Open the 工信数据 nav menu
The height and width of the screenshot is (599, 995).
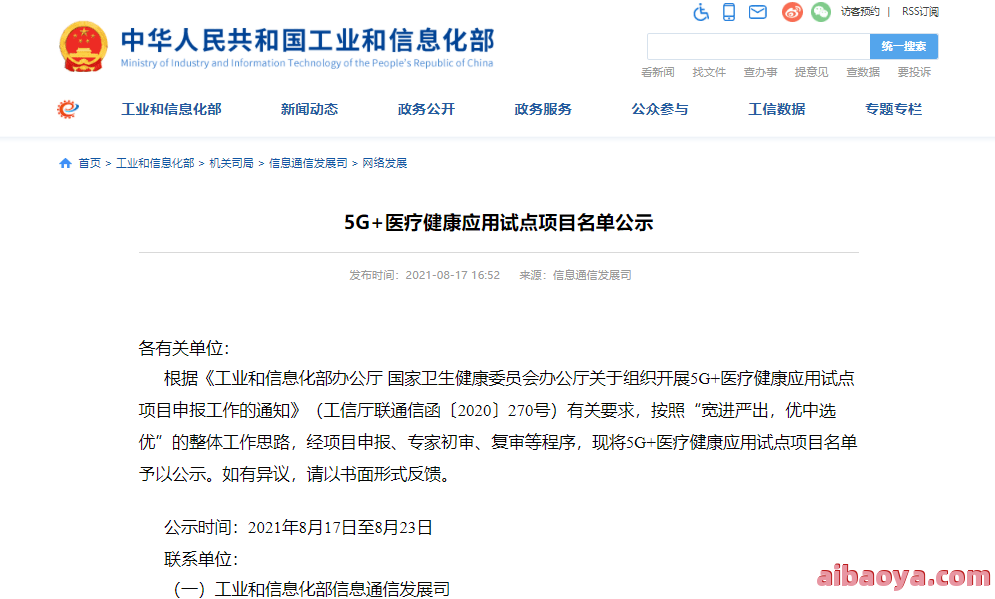coord(777,109)
